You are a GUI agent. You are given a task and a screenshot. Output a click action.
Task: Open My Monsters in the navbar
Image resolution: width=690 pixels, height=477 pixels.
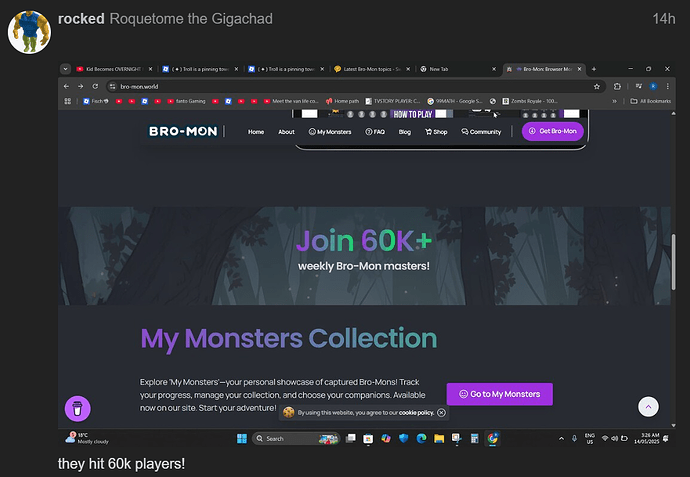(330, 132)
